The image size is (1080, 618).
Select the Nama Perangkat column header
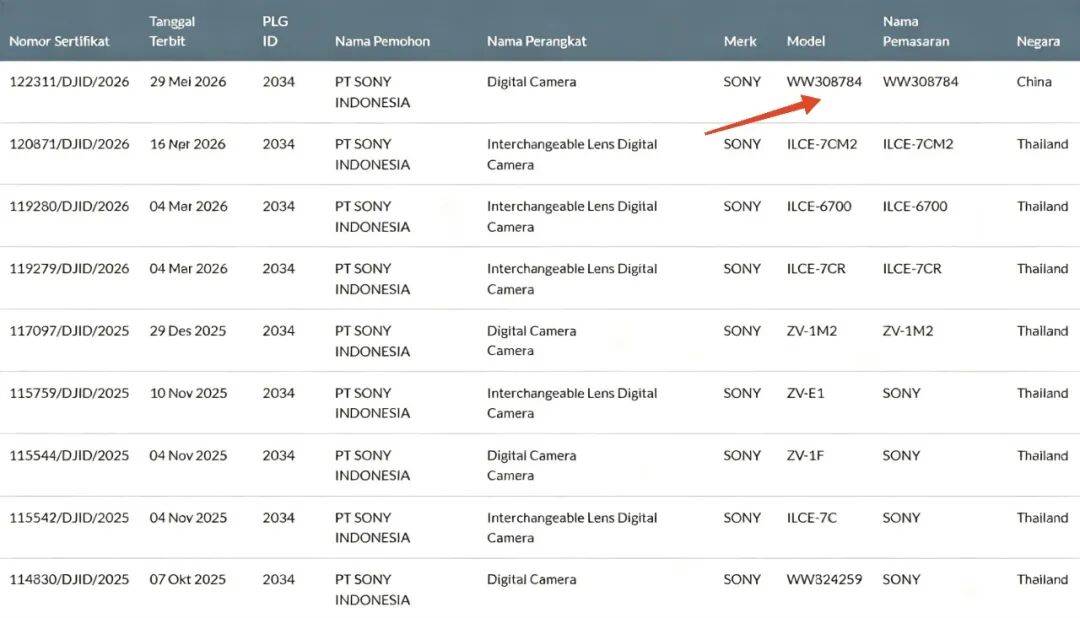click(537, 41)
